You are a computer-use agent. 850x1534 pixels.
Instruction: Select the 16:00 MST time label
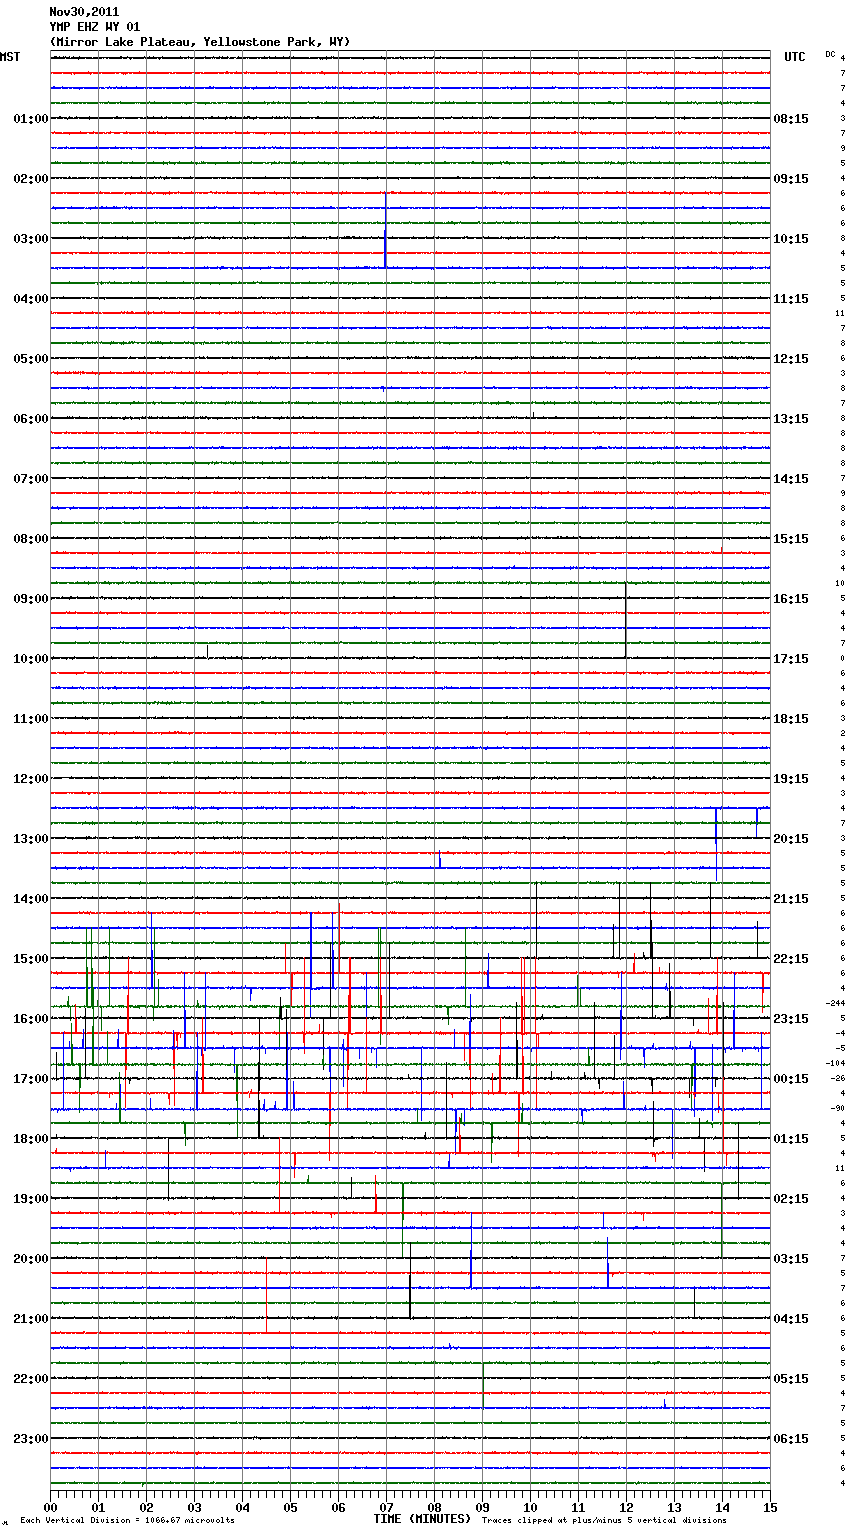tap(30, 1019)
